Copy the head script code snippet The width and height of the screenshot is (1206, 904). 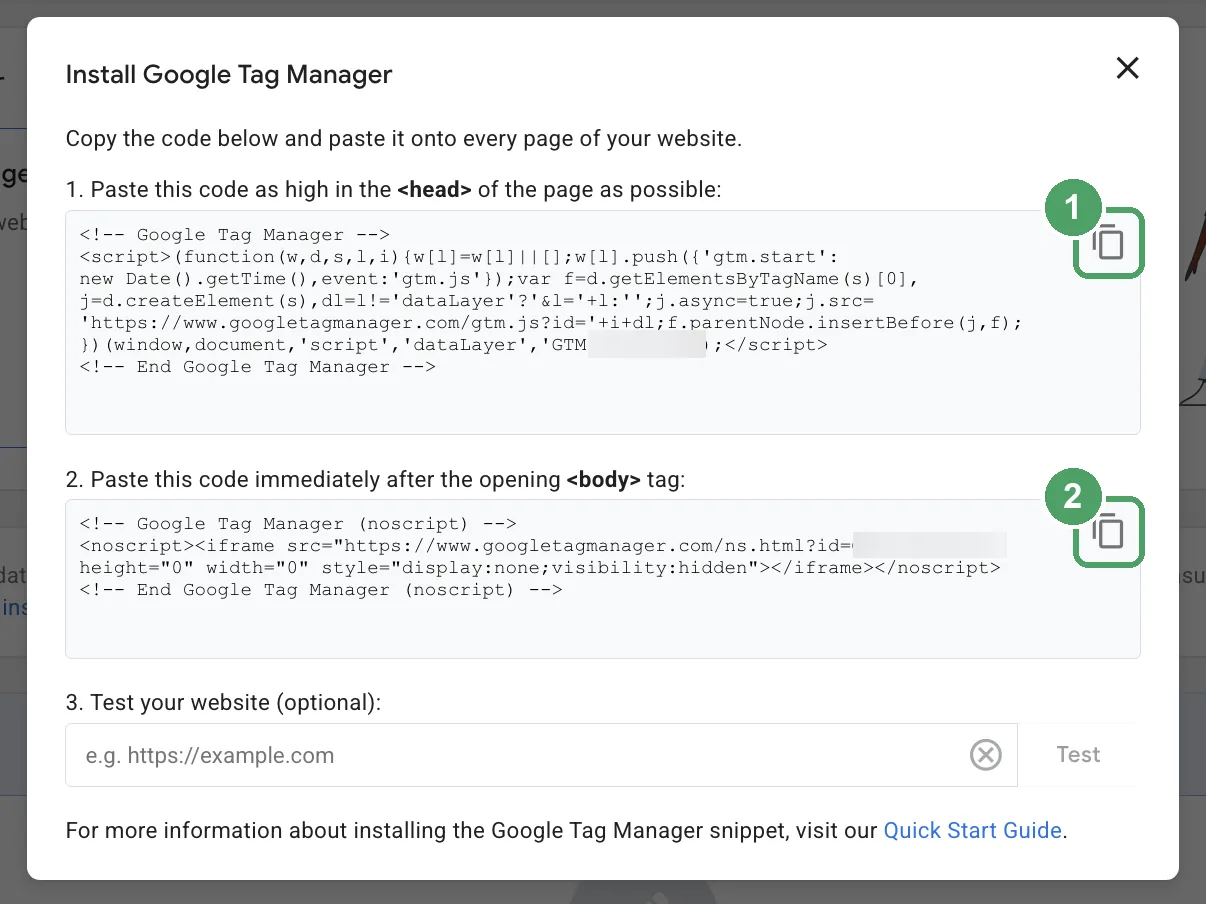click(1108, 243)
